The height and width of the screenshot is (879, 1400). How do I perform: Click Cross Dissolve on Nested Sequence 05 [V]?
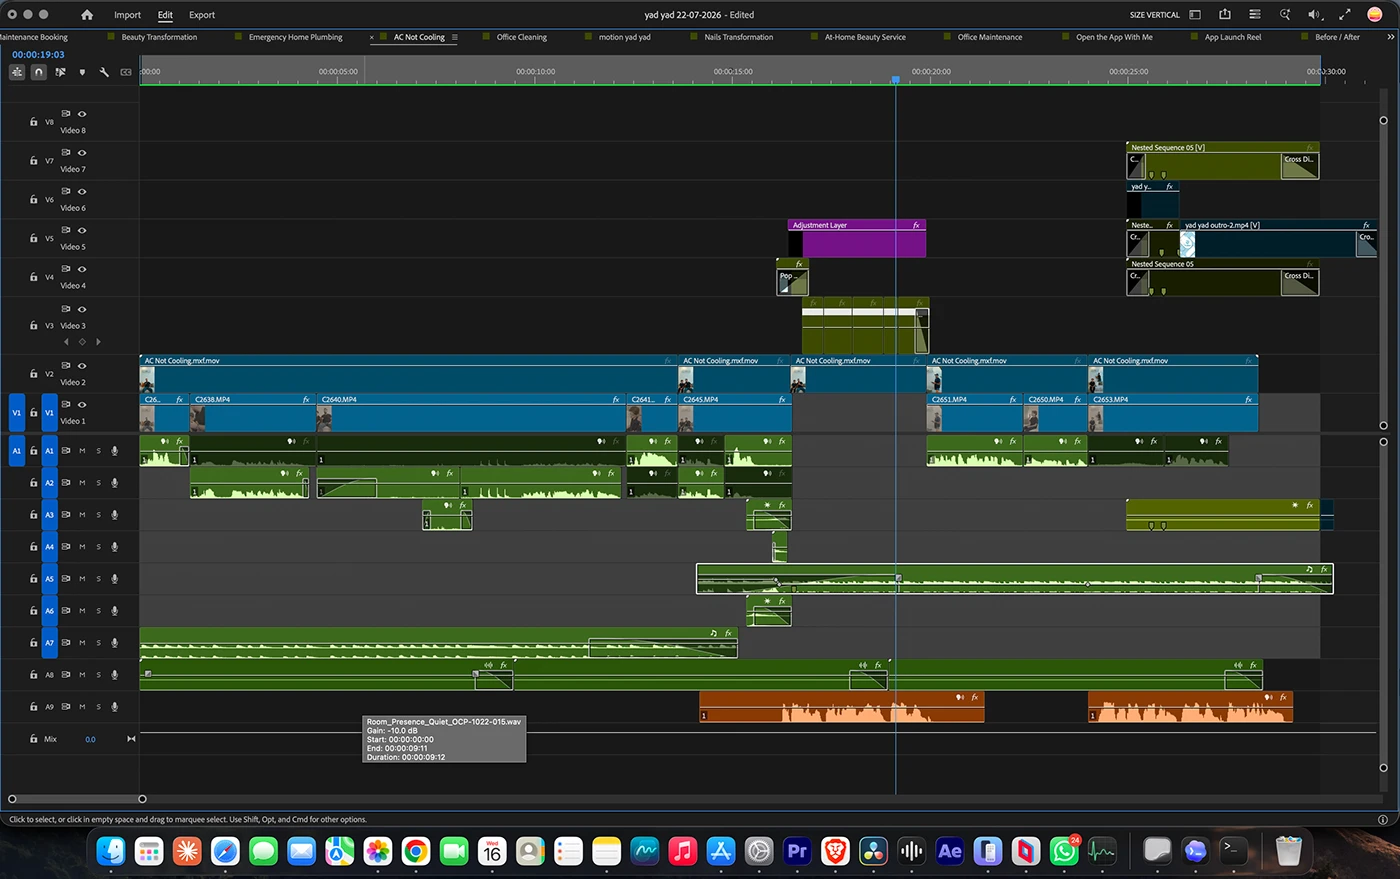(1300, 166)
